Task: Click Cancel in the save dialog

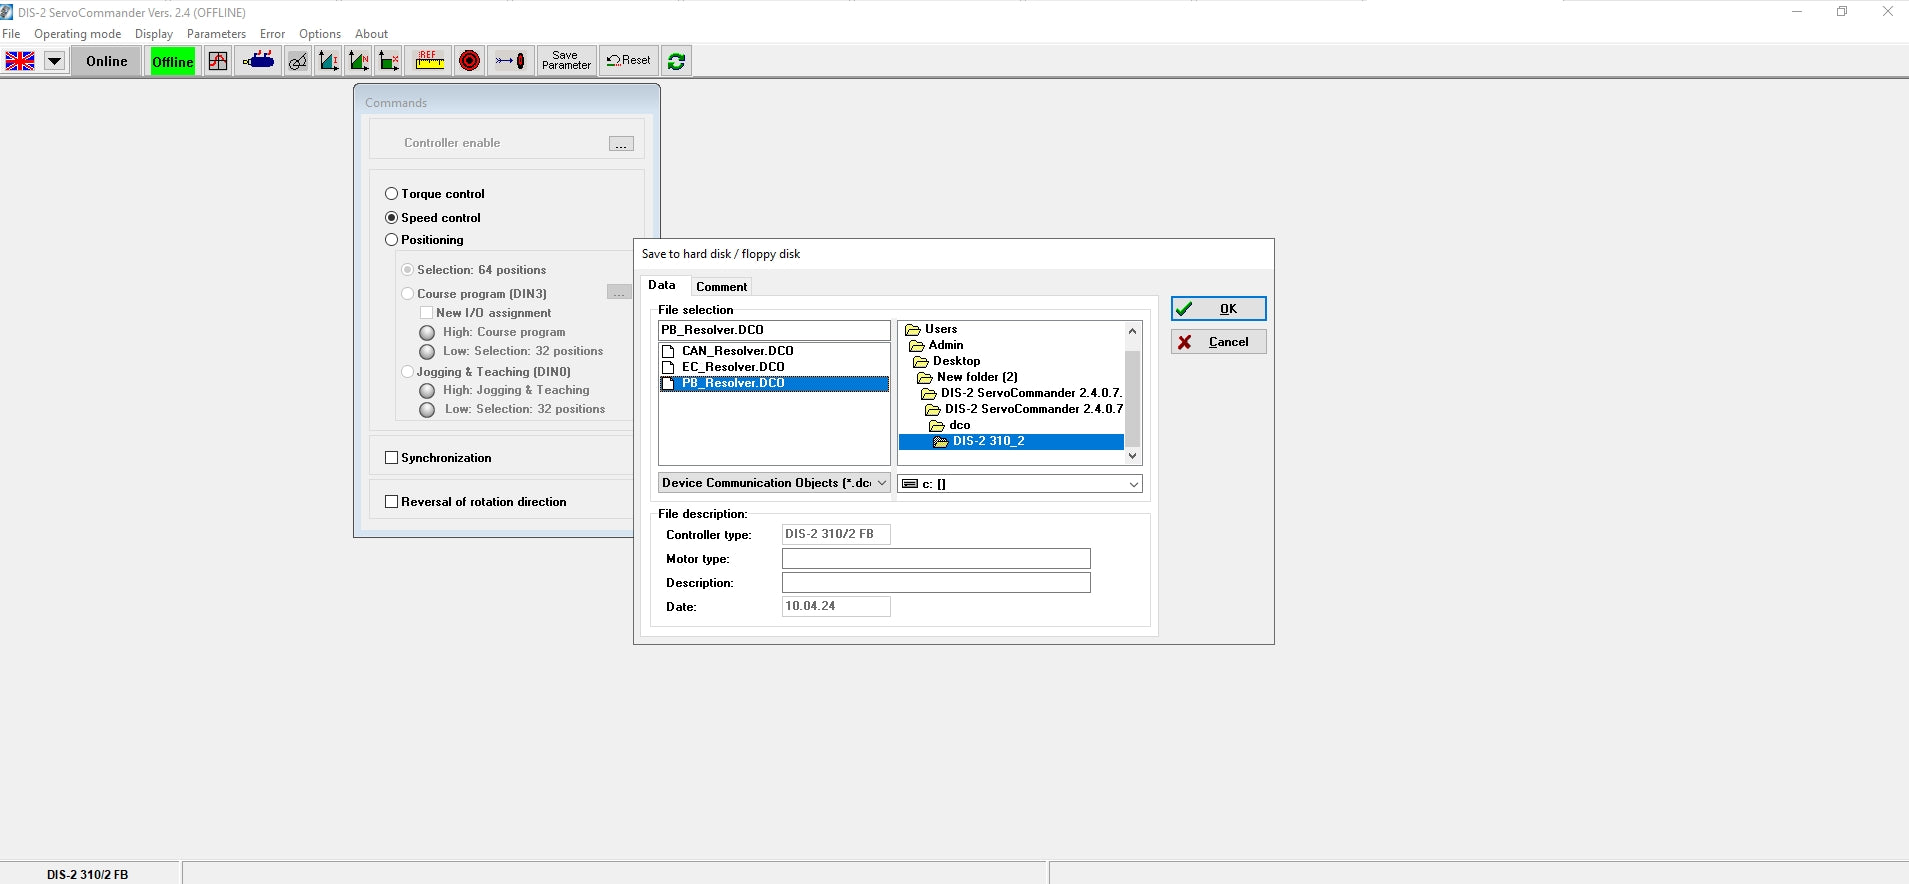Action: 1218,342
